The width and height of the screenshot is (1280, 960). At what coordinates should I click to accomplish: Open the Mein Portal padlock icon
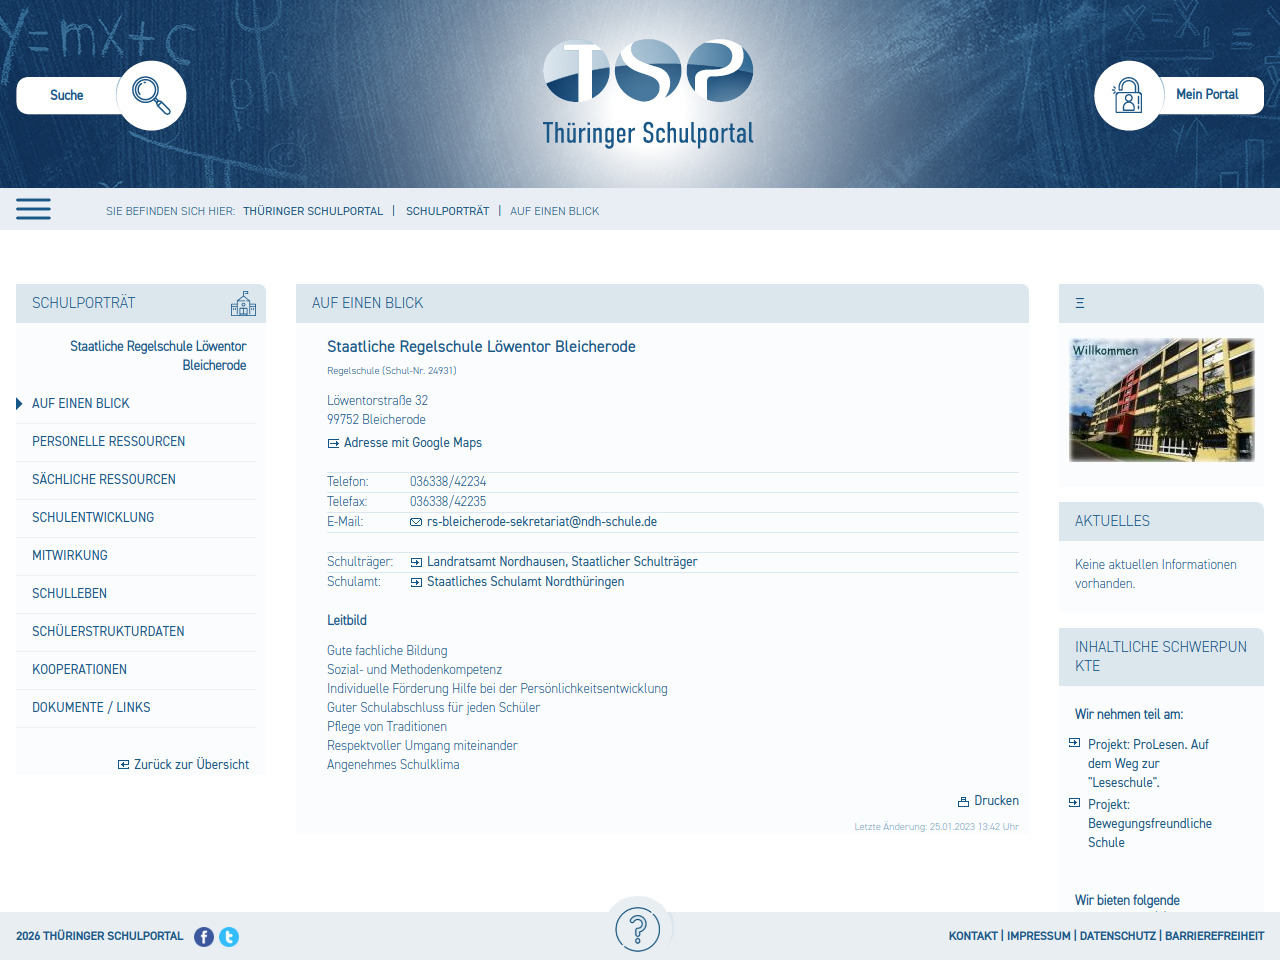click(1128, 96)
